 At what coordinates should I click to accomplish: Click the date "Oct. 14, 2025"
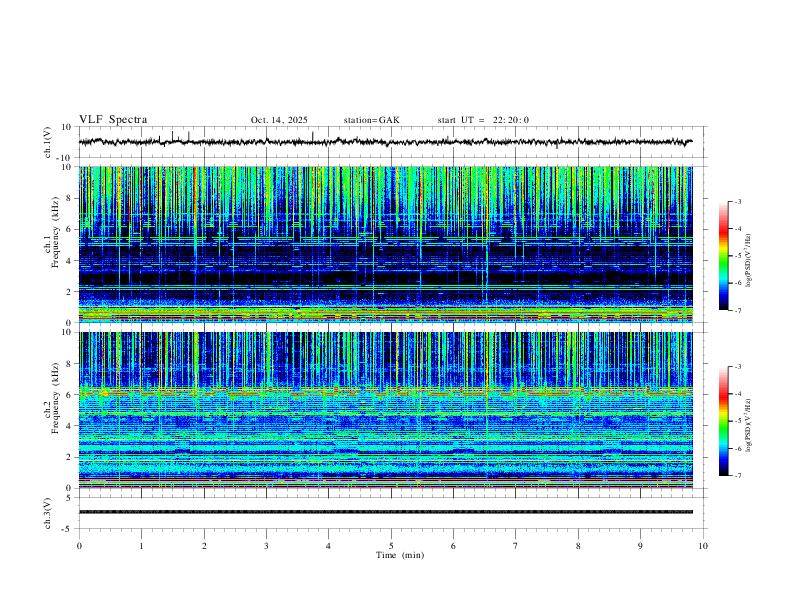point(279,120)
